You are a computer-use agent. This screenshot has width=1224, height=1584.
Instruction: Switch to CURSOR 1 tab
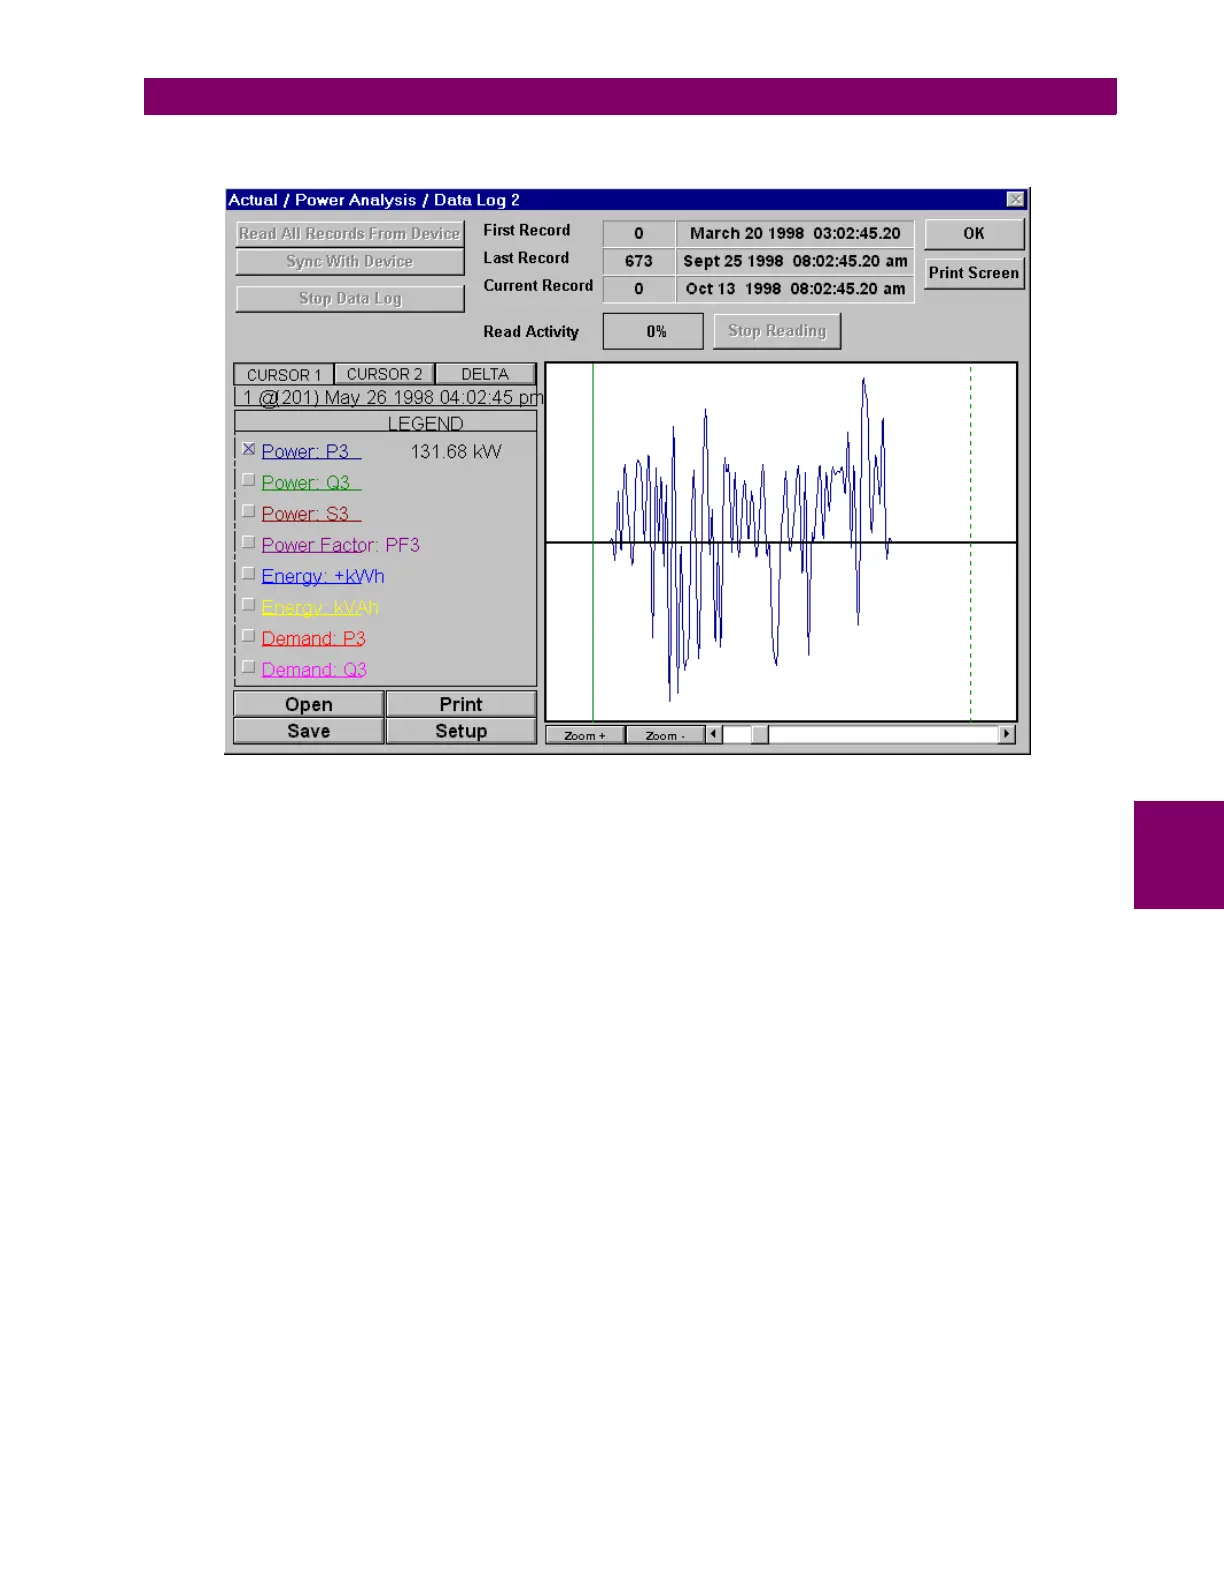284,374
